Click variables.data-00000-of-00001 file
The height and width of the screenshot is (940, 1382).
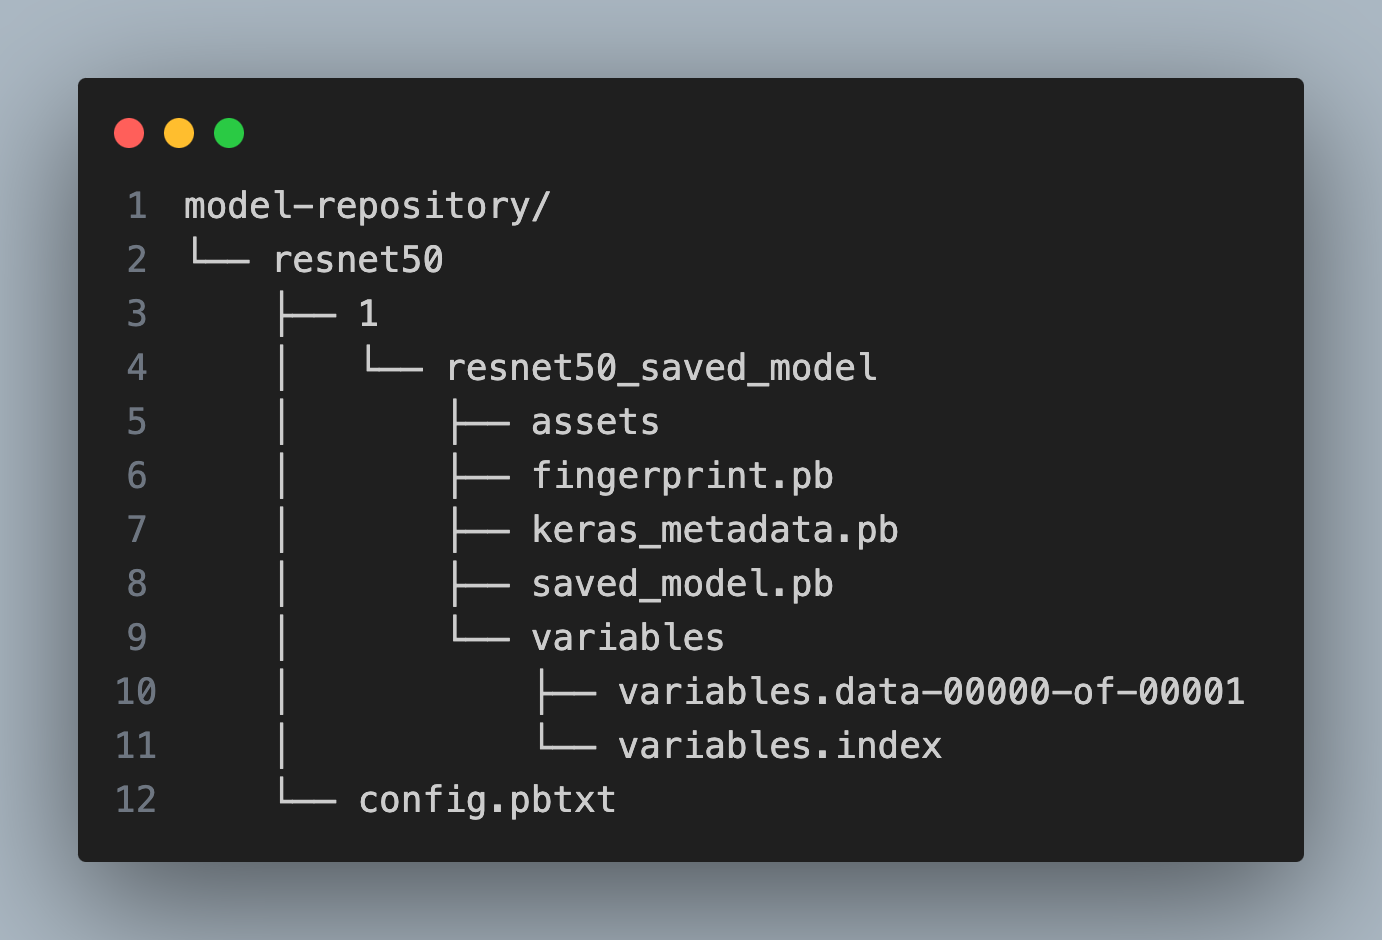[931, 692]
